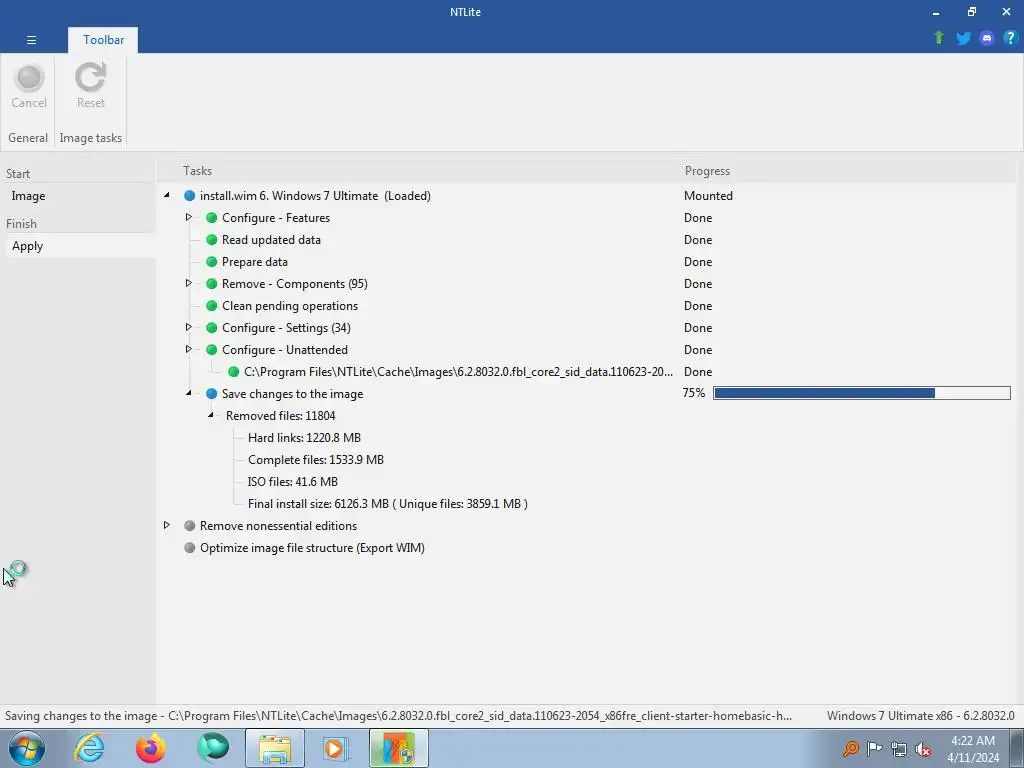
Task: Select the Final install size row
Action: point(387,504)
